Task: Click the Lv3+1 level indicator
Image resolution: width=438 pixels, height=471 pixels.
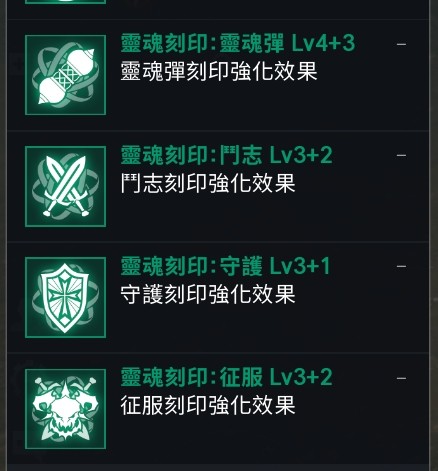Action: (x=300, y=266)
